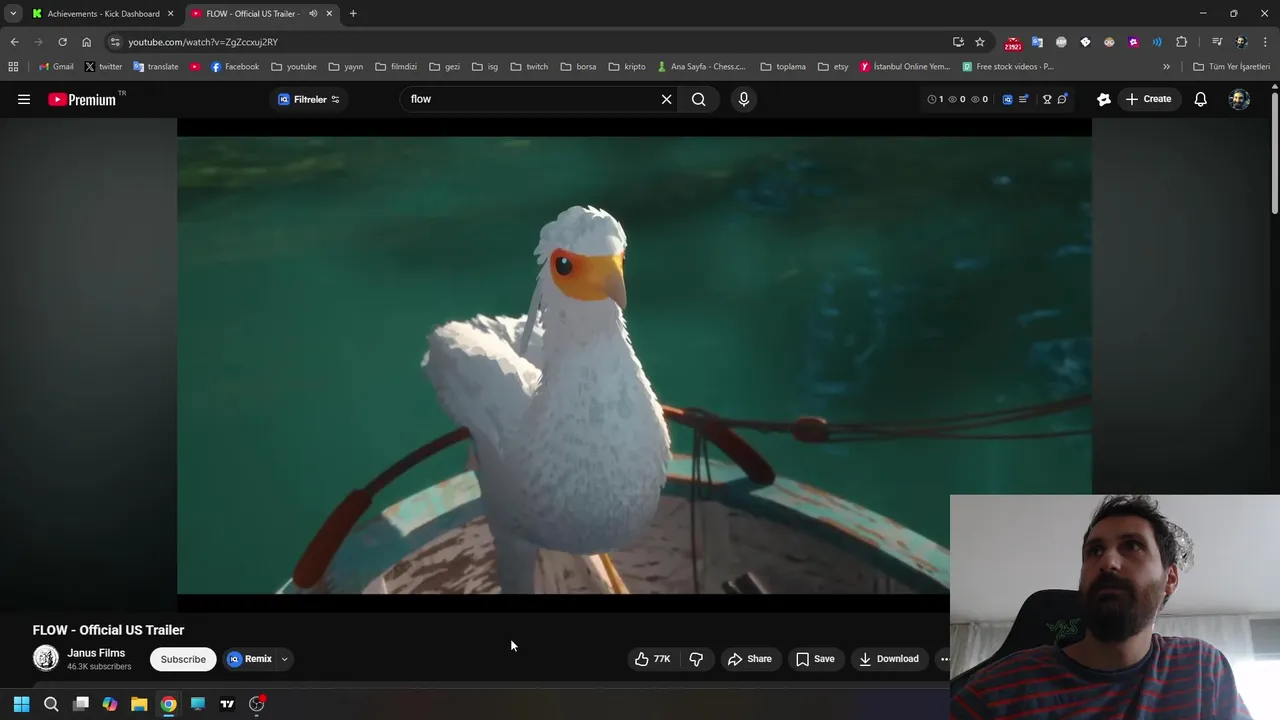
Task: Click the Create button
Action: [1148, 99]
